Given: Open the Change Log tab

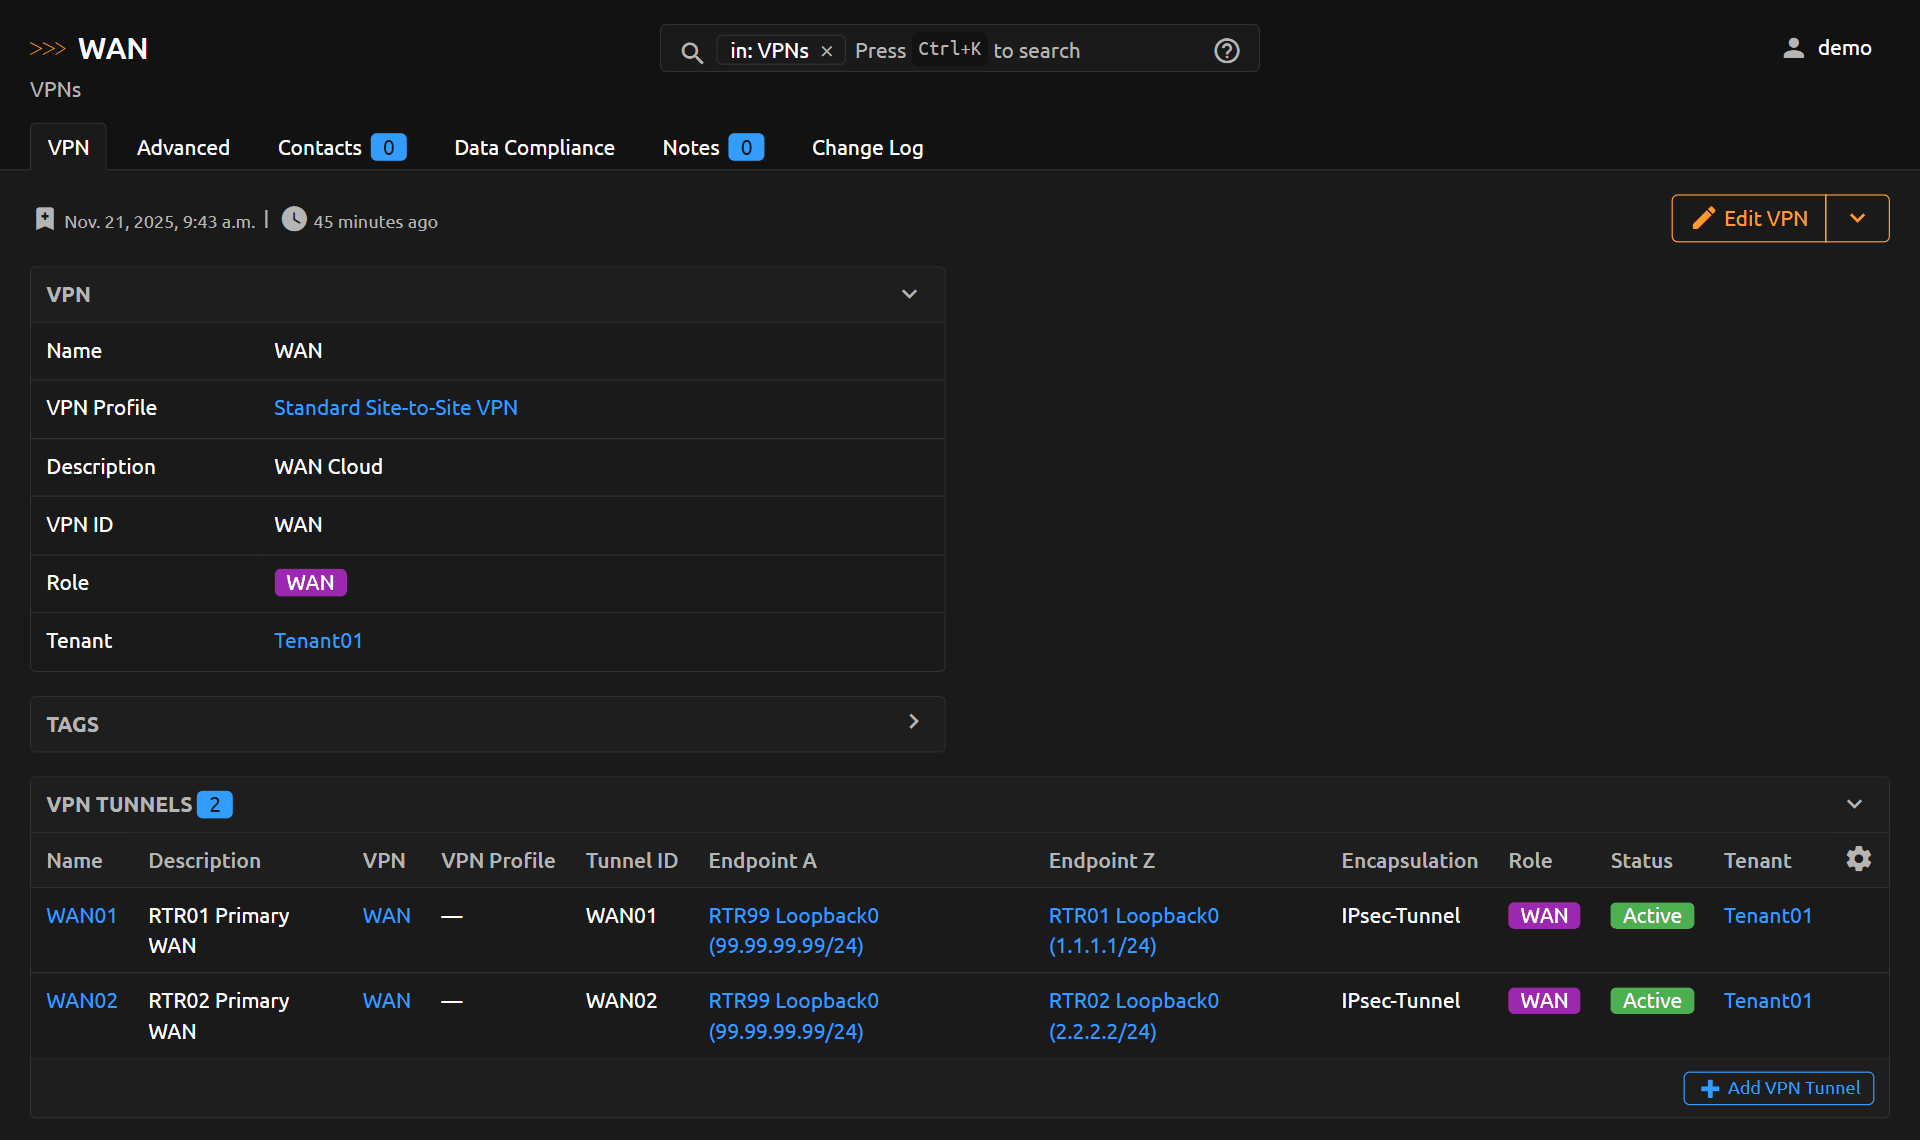Looking at the screenshot, I should click(867, 147).
